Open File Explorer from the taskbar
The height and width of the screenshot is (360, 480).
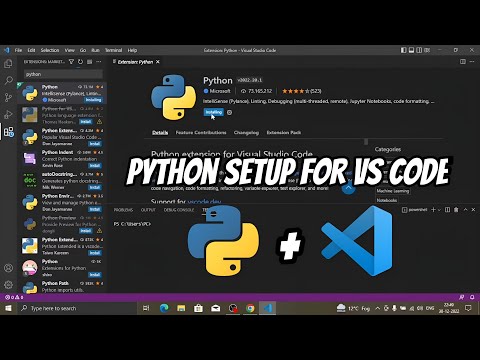click(x=181, y=308)
